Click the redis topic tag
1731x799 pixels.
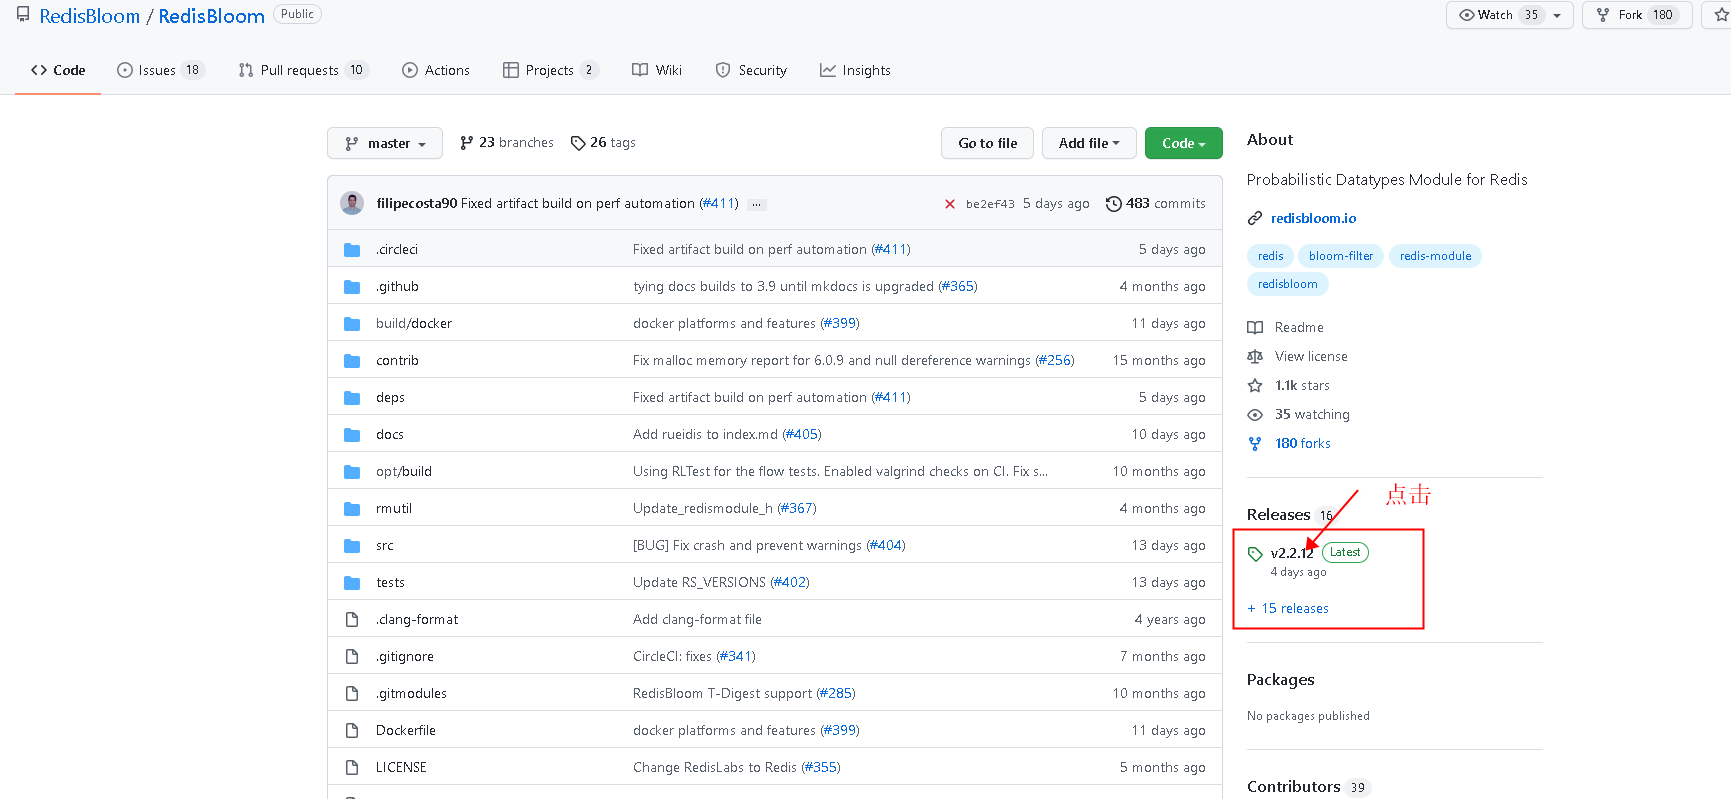pyautogui.click(x=1270, y=256)
